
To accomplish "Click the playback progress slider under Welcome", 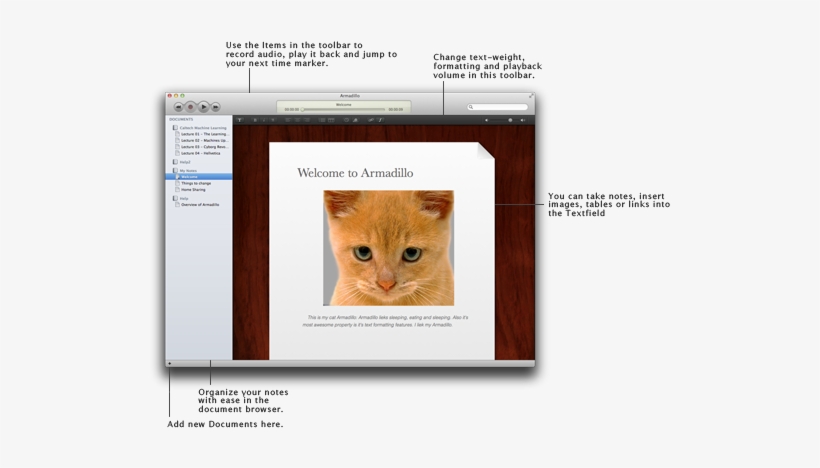I will tap(343, 109).
